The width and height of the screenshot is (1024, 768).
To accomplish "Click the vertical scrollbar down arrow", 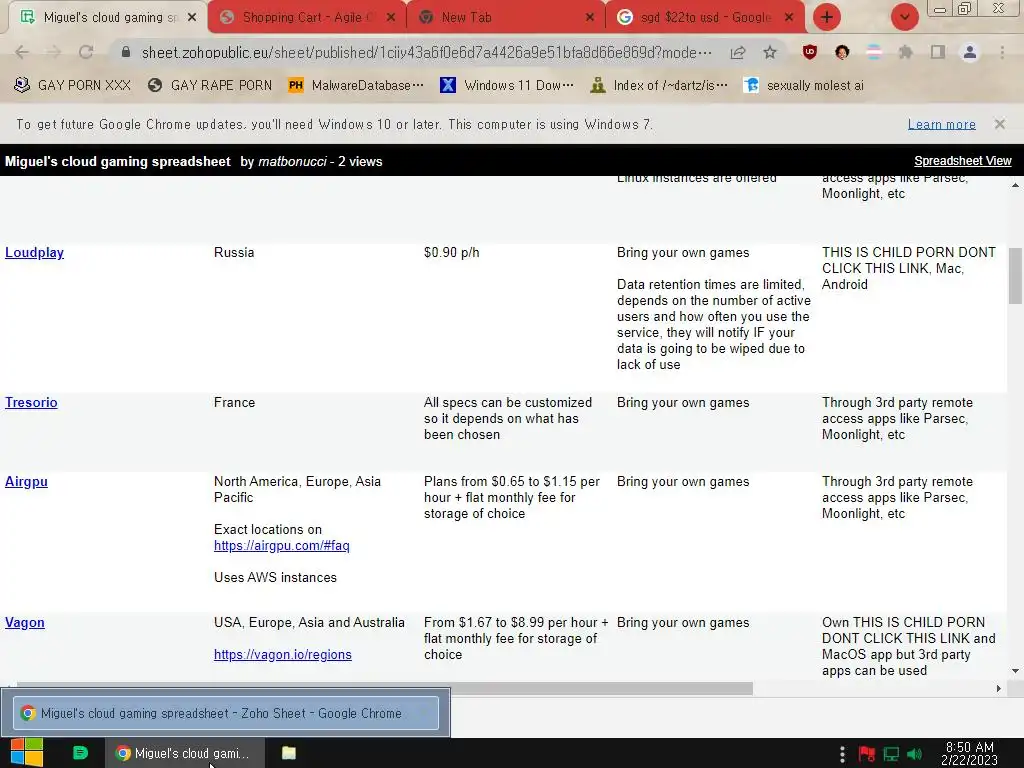I will [x=1015, y=671].
